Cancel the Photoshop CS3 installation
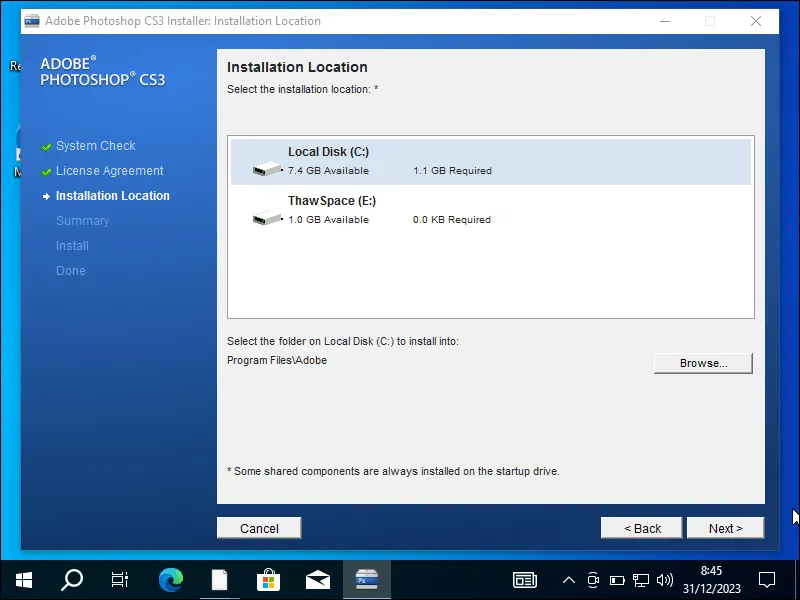The width and height of the screenshot is (800, 600). [x=259, y=528]
